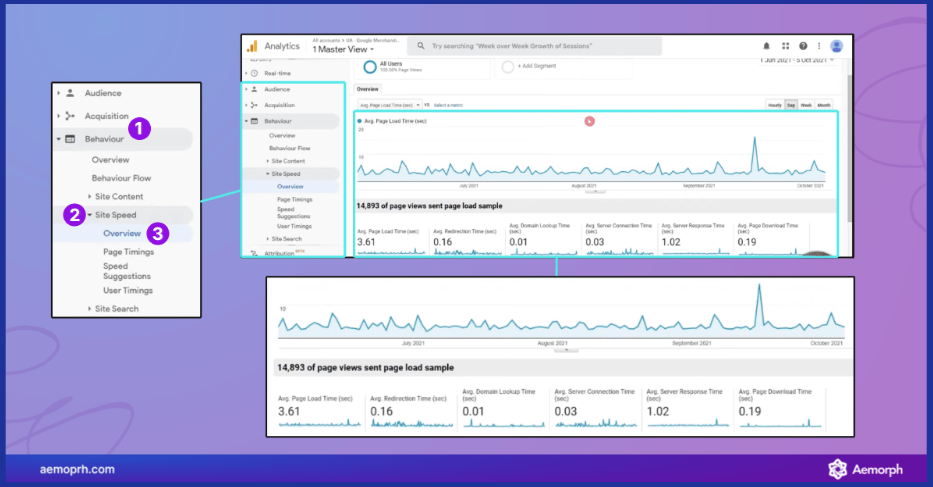
Task: Click the Real-time clock icon in the Analytics sidebar
Action: pyautogui.click(x=255, y=73)
